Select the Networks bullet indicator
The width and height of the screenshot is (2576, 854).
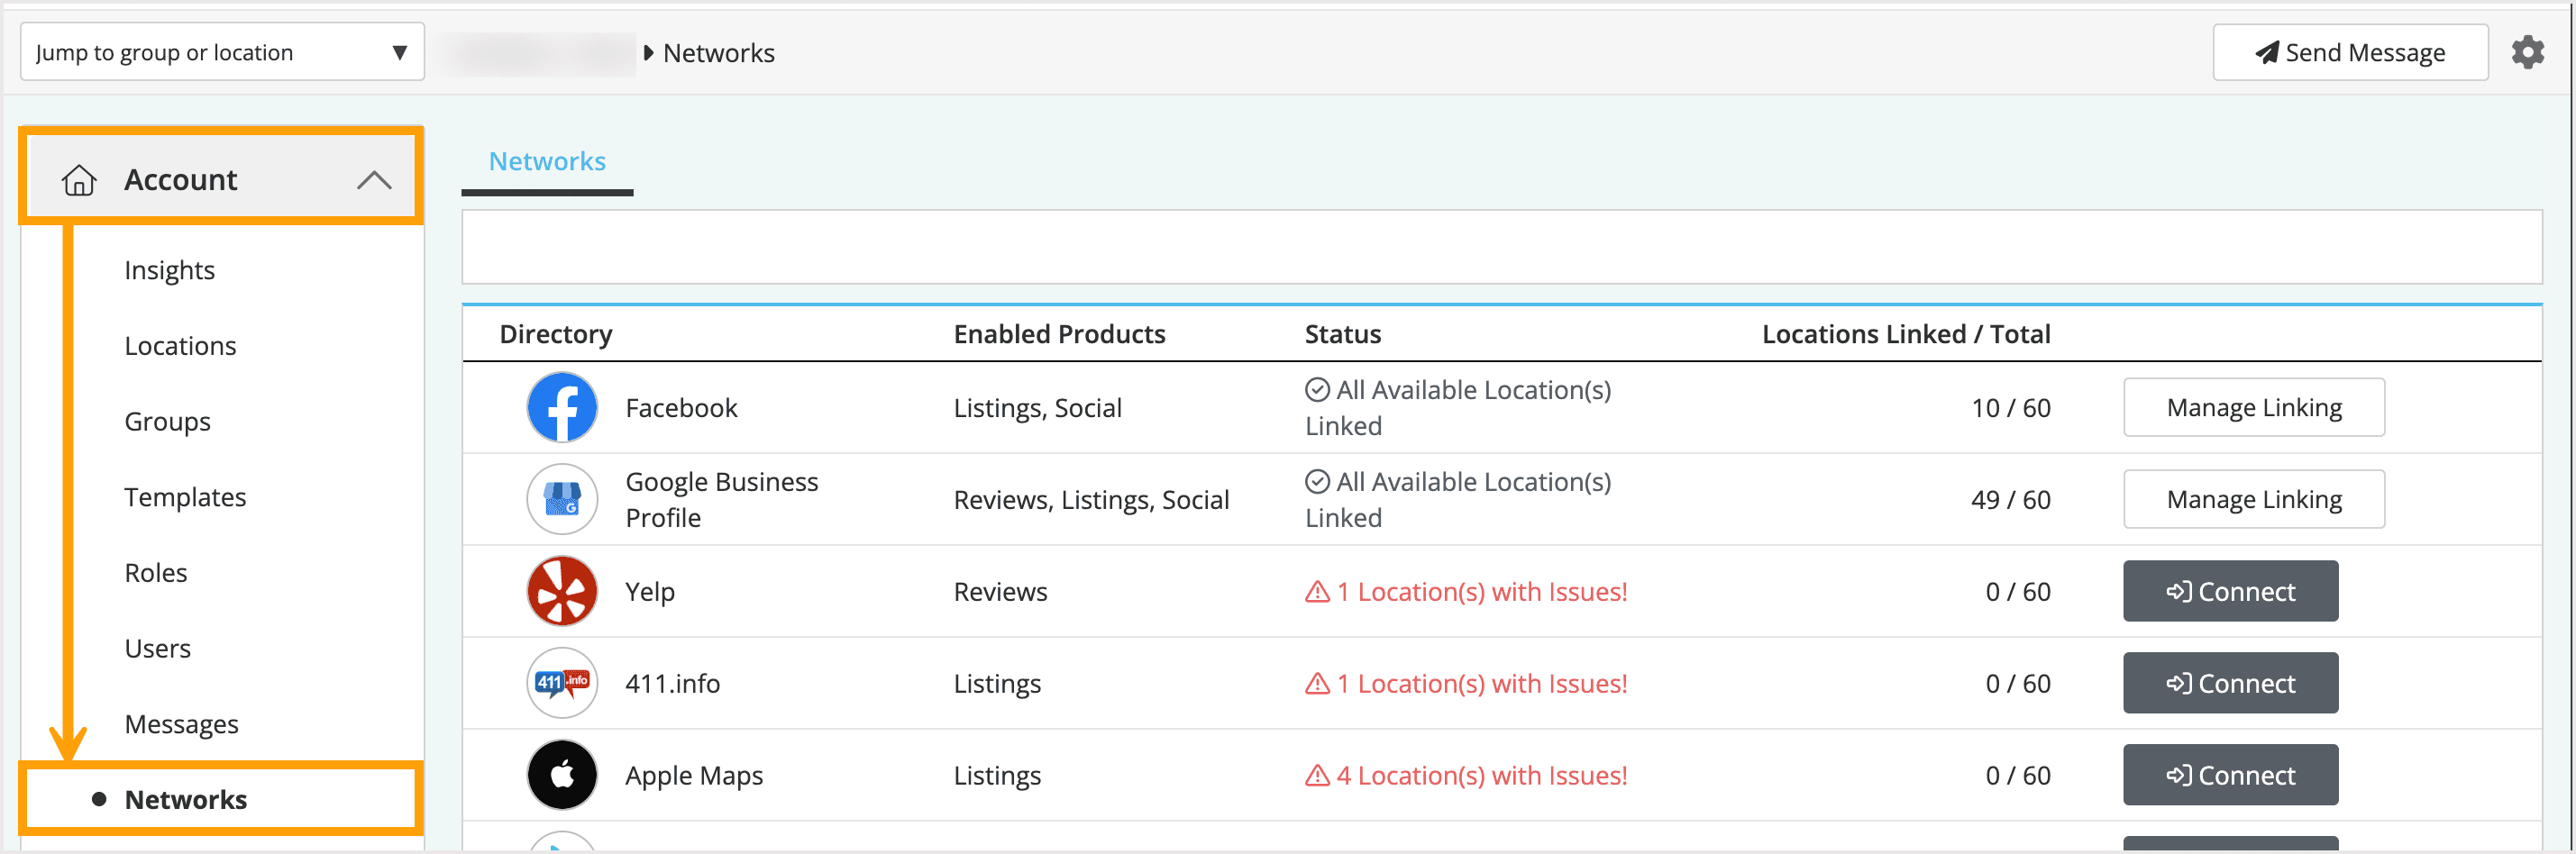[x=98, y=799]
